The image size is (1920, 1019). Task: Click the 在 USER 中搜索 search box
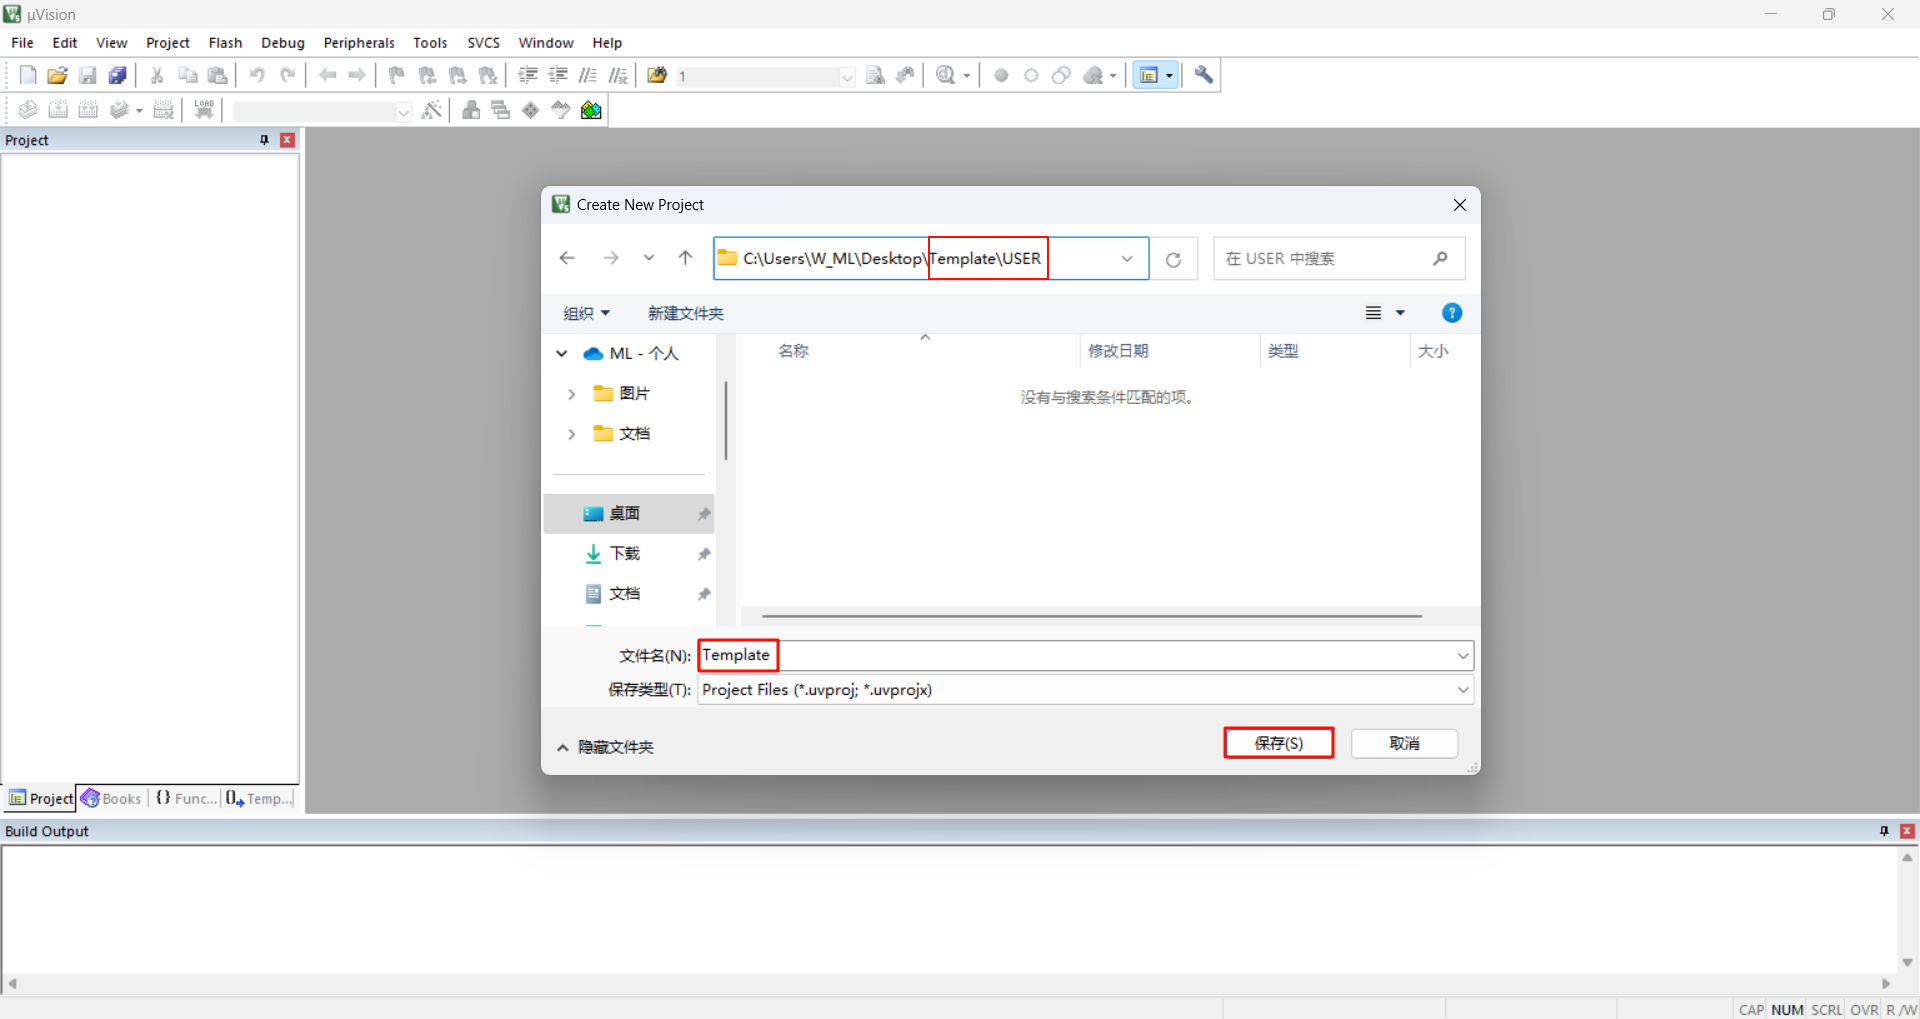tap(1339, 259)
